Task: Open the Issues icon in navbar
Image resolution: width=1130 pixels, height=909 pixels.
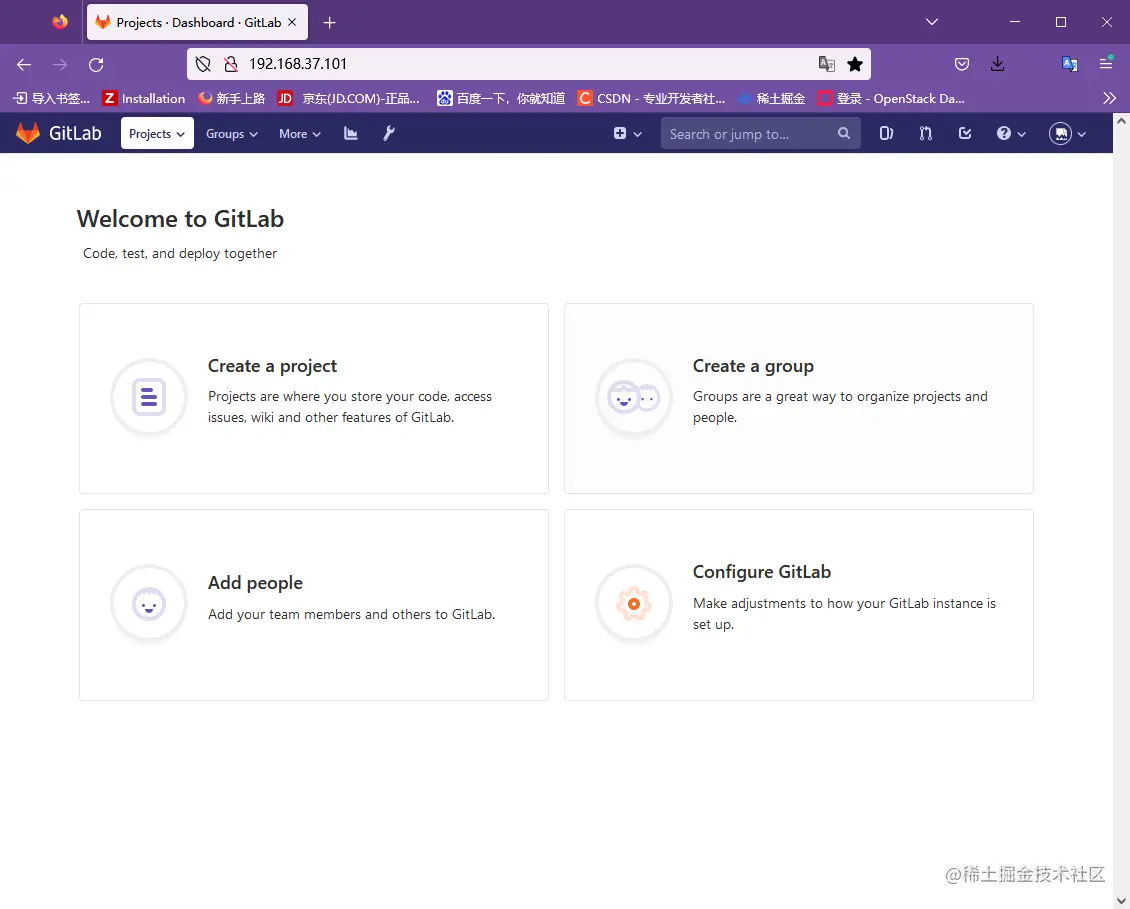Action: coord(886,133)
